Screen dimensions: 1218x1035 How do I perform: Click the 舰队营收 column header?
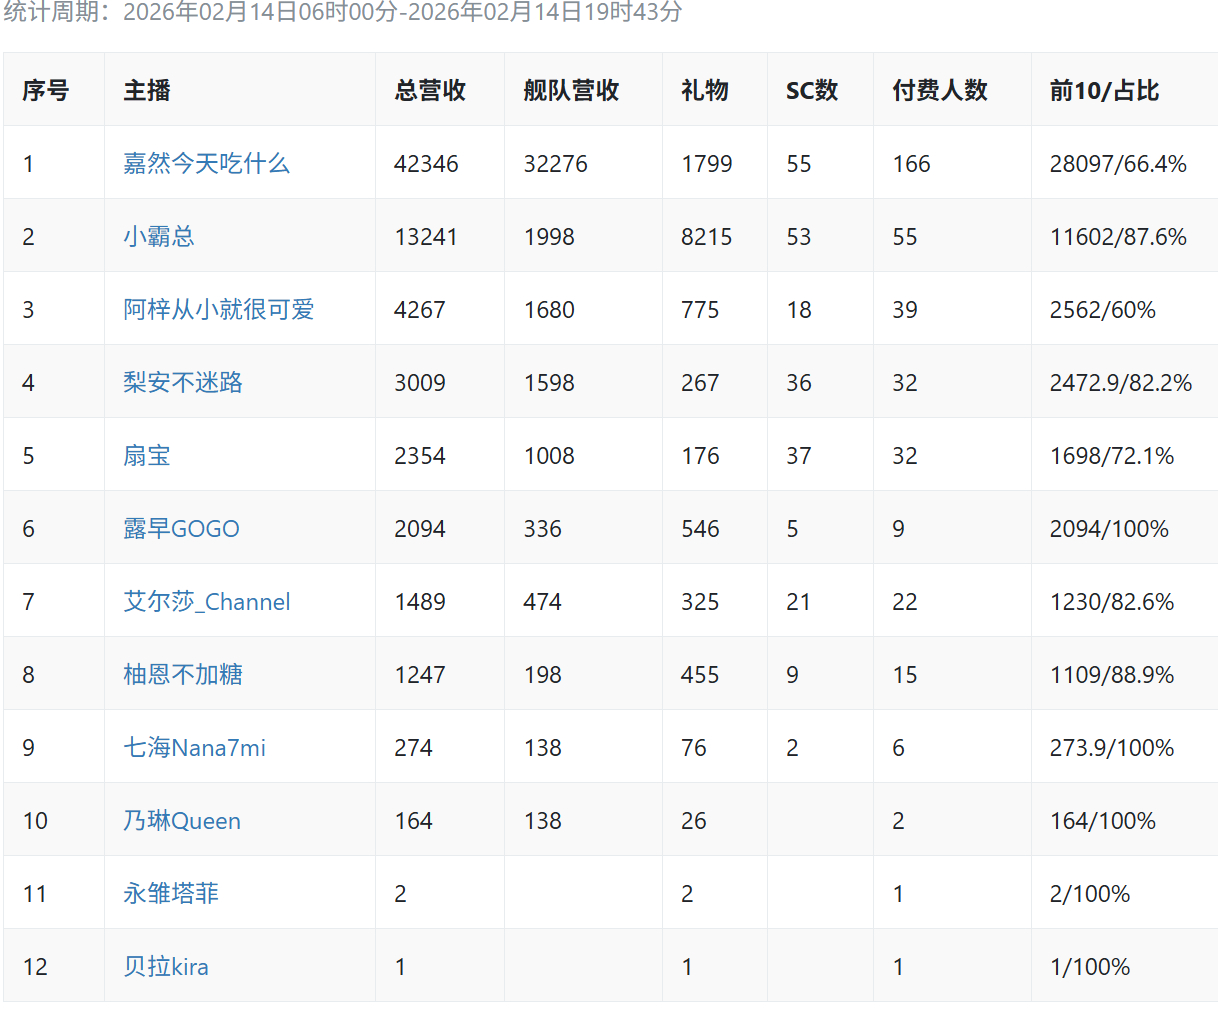[x=571, y=90]
